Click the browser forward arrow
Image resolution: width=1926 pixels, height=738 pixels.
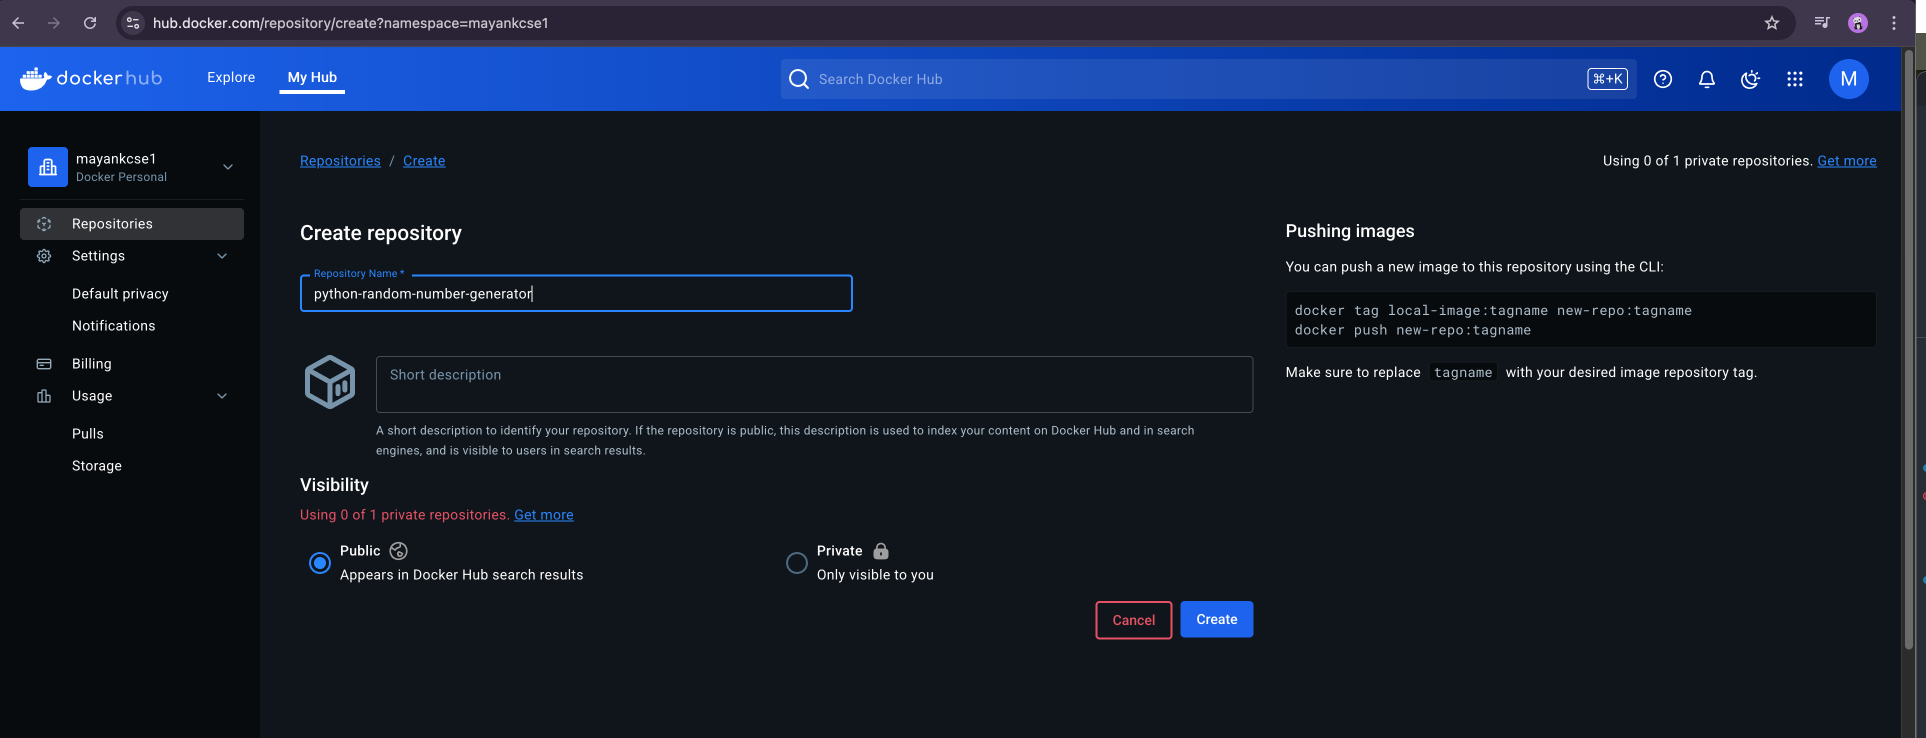click(54, 23)
